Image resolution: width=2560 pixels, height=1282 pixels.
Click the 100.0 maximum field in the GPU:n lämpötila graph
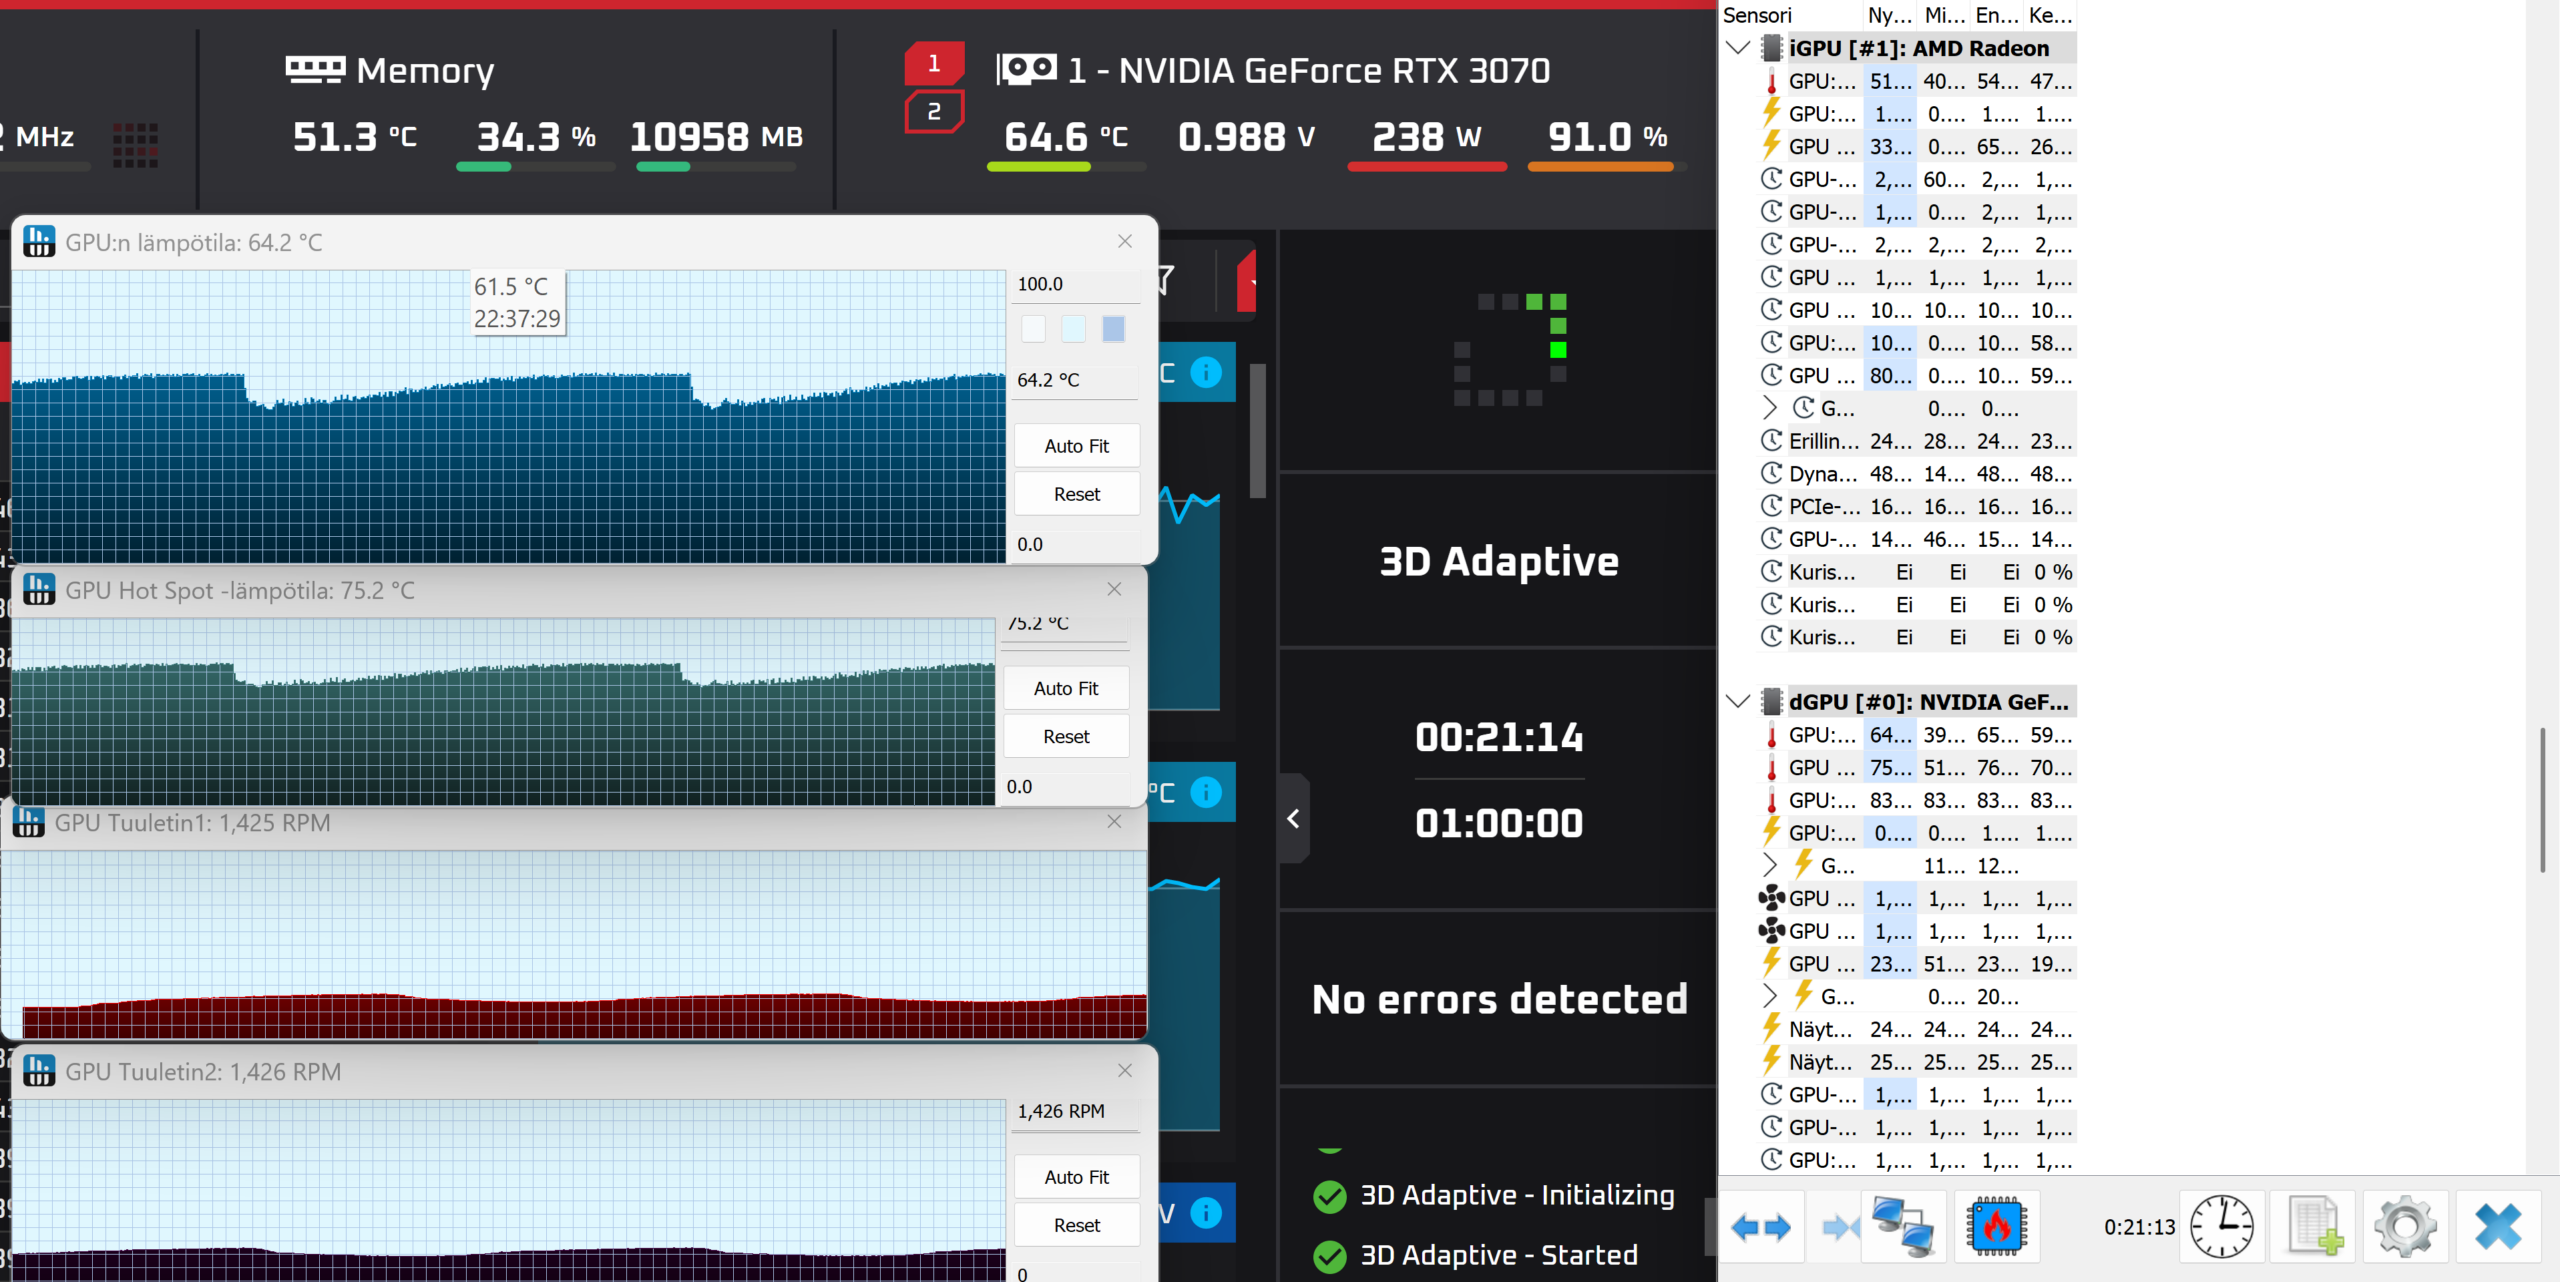coord(1077,284)
